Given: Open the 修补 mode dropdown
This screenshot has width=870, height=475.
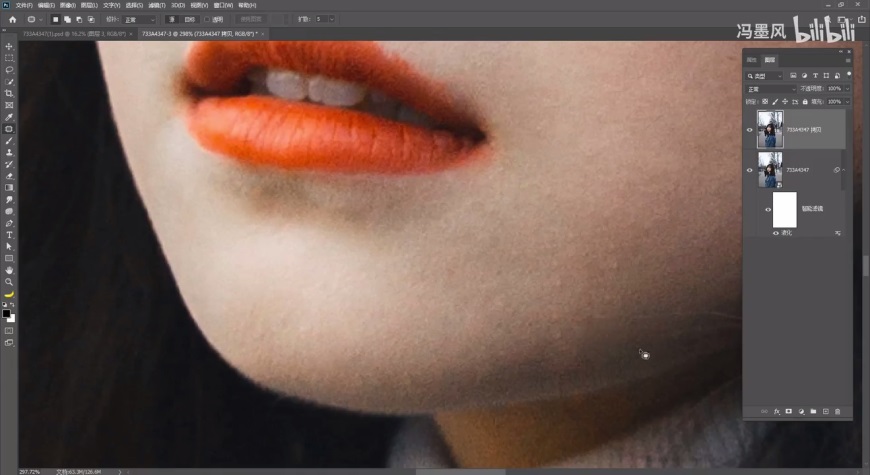Looking at the screenshot, I should 139,19.
